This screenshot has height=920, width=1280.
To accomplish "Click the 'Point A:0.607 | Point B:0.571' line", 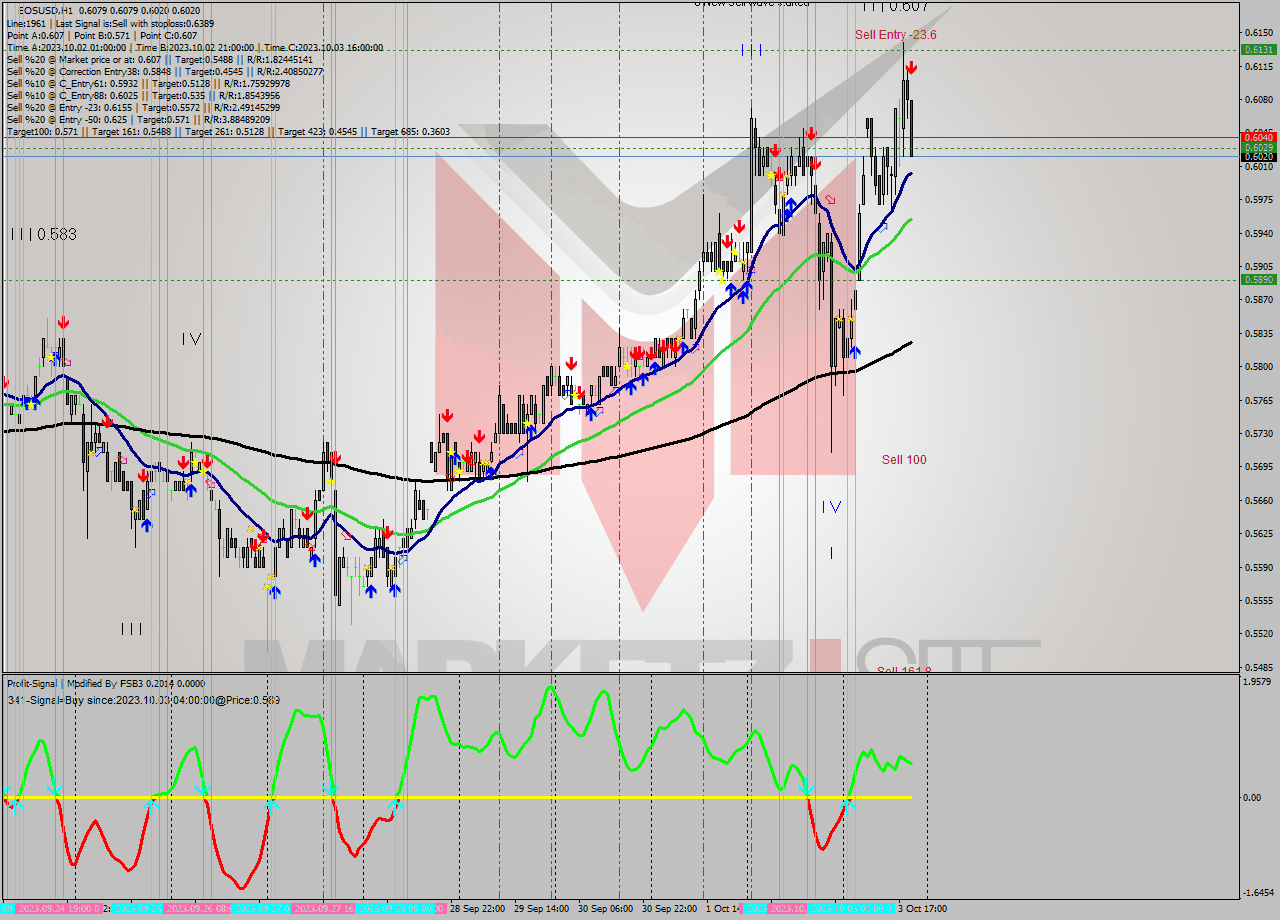I will click(x=102, y=35).
